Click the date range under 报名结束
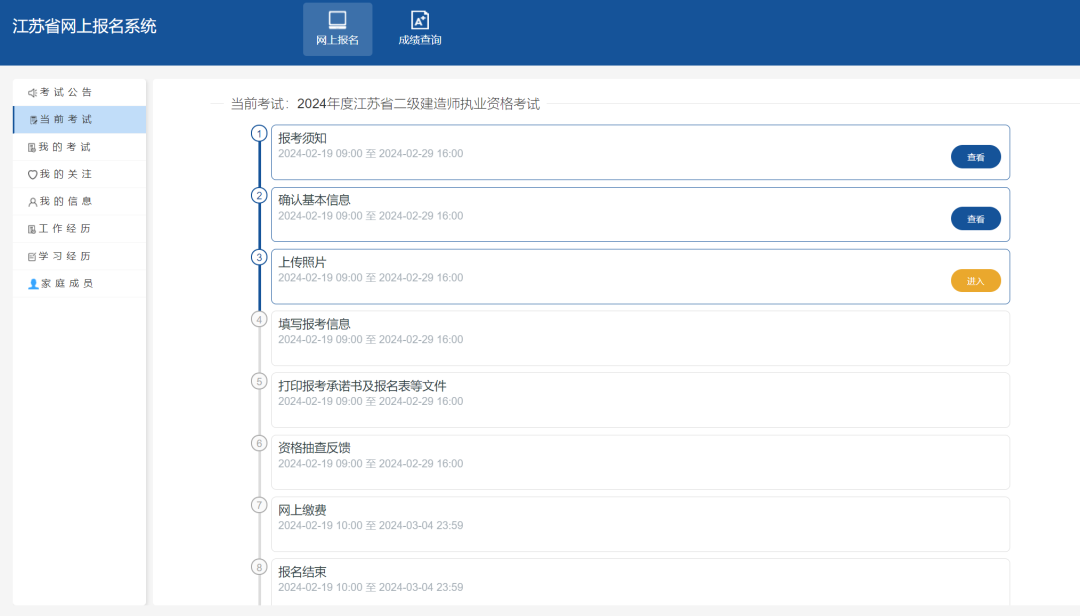This screenshot has width=1080, height=616. (x=371, y=588)
